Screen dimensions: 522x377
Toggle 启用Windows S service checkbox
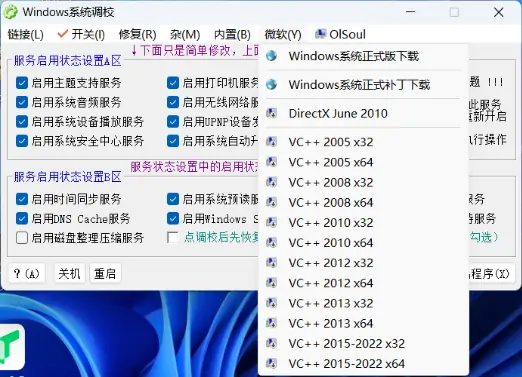coord(173,218)
